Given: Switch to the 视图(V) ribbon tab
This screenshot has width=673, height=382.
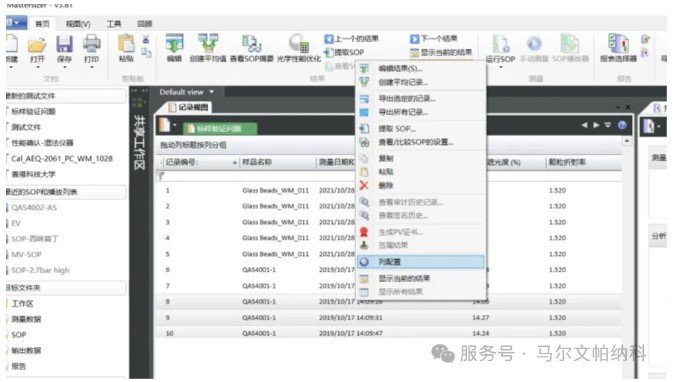Looking at the screenshot, I should 78,24.
